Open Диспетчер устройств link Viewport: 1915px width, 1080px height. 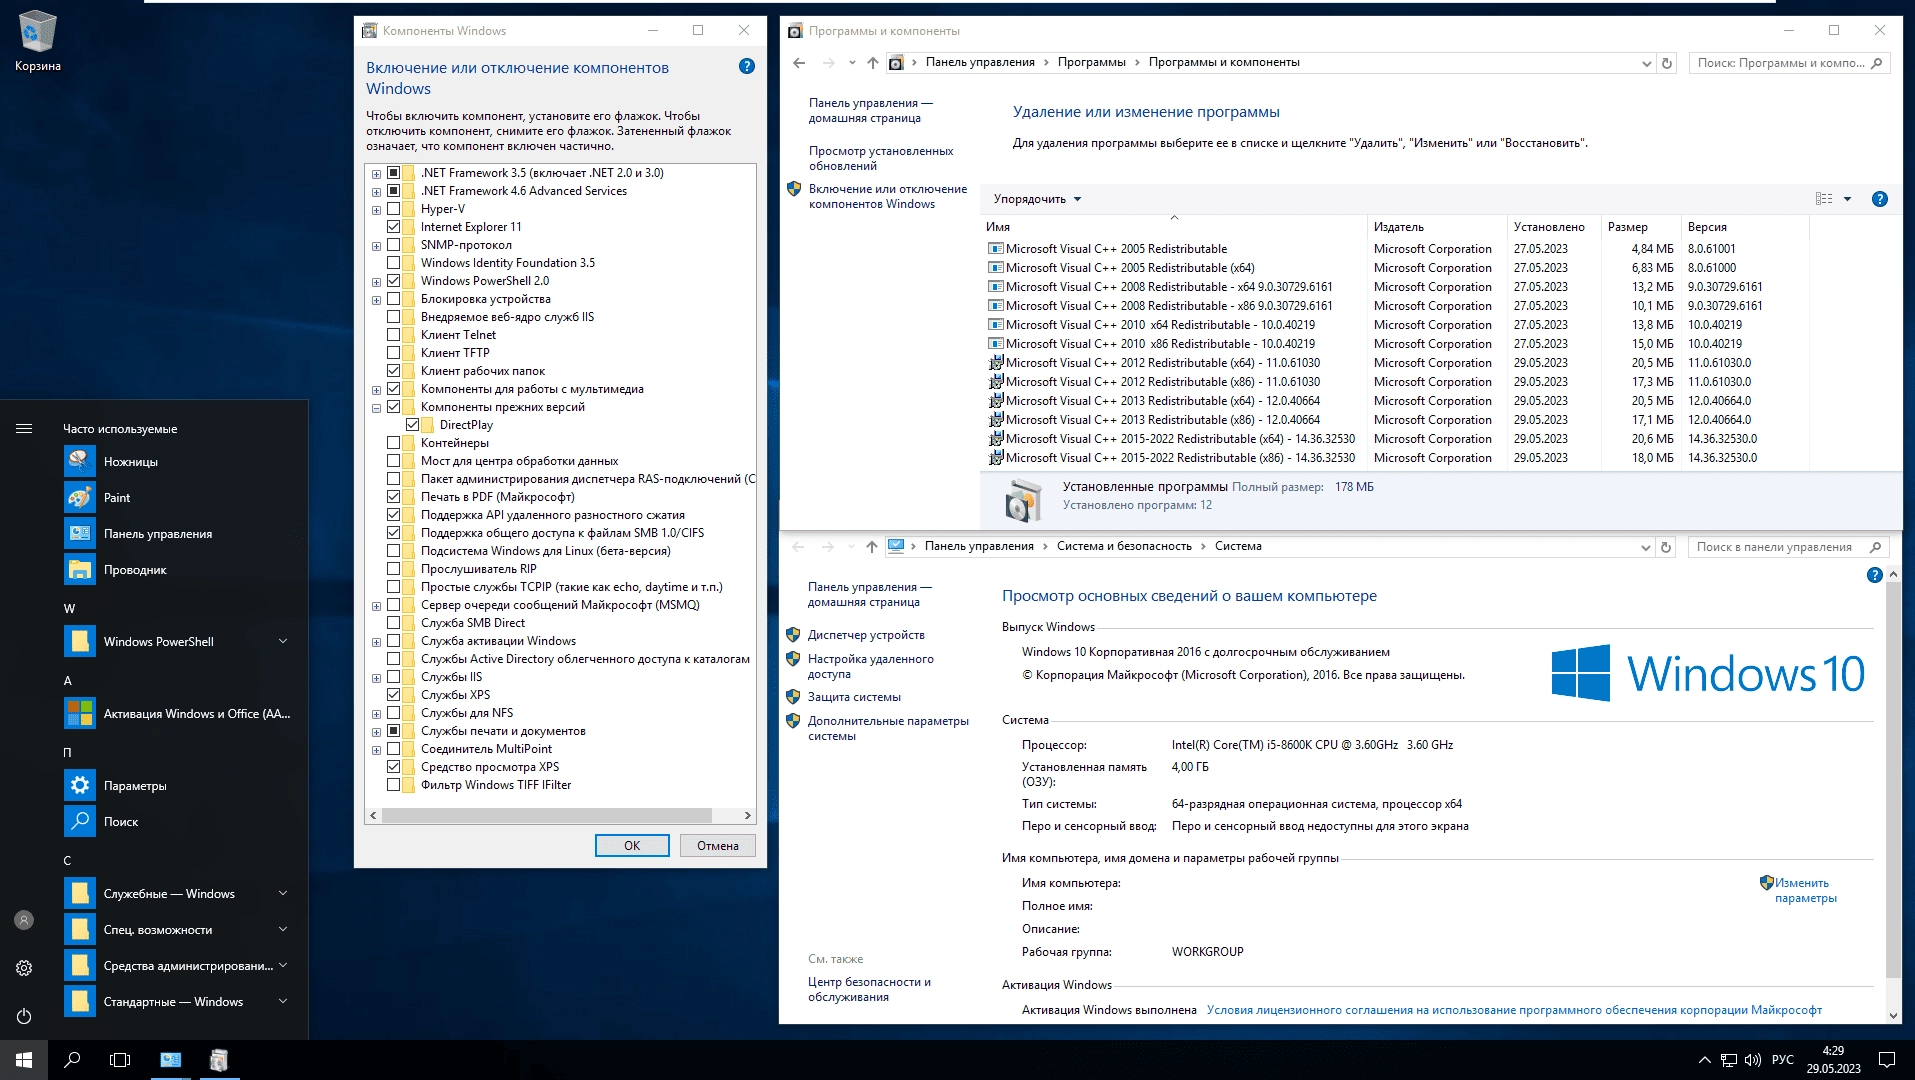[x=866, y=635]
